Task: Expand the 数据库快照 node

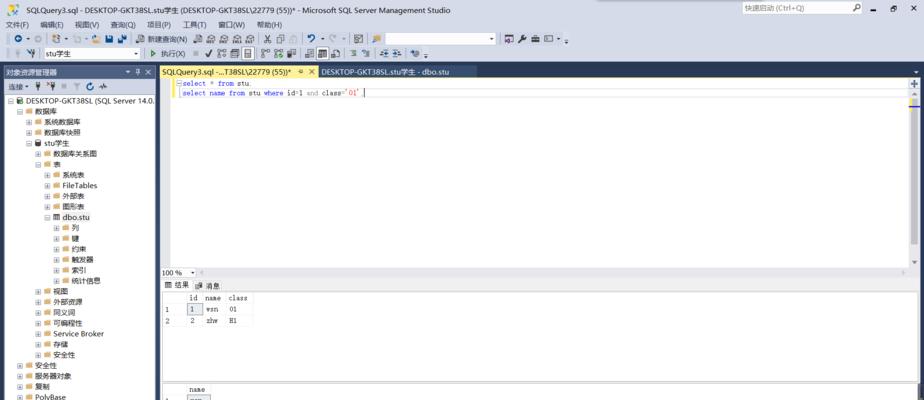Action: (29, 133)
